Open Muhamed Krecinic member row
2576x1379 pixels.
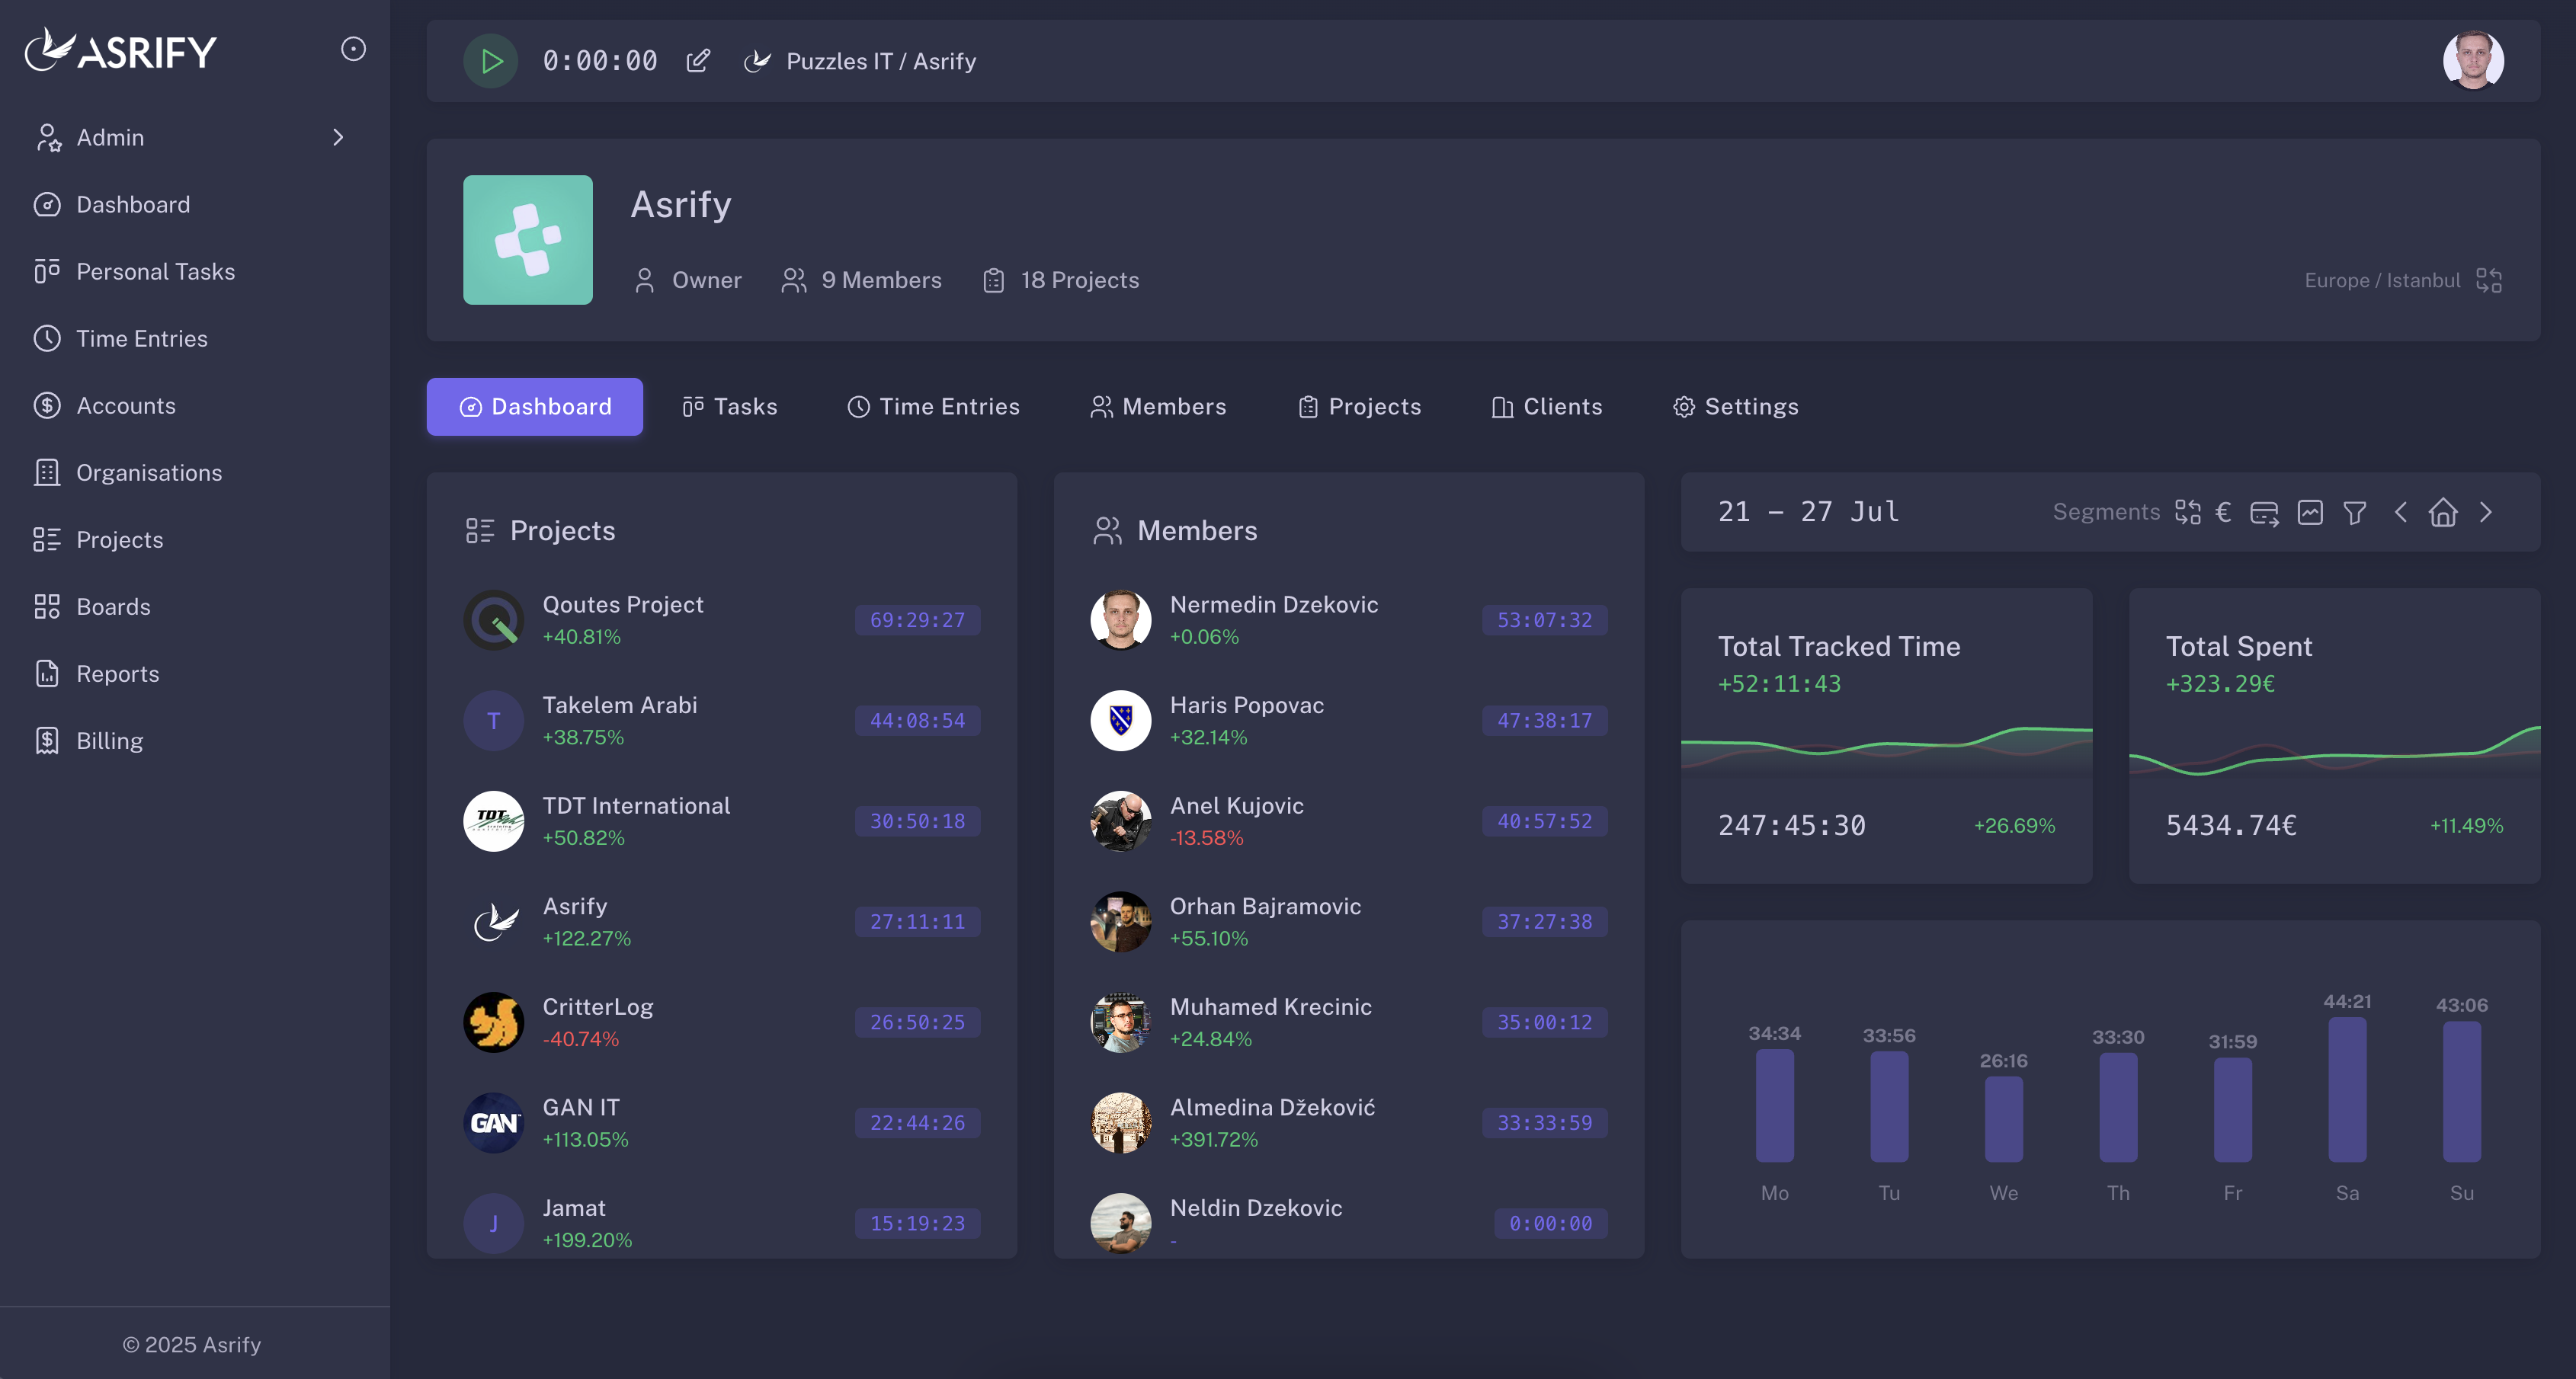[1348, 1022]
